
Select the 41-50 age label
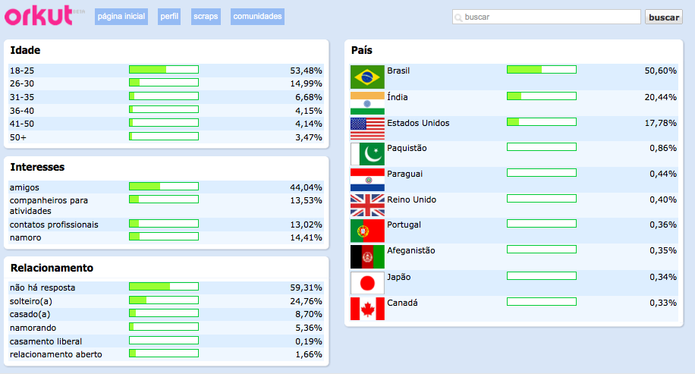(x=22, y=124)
